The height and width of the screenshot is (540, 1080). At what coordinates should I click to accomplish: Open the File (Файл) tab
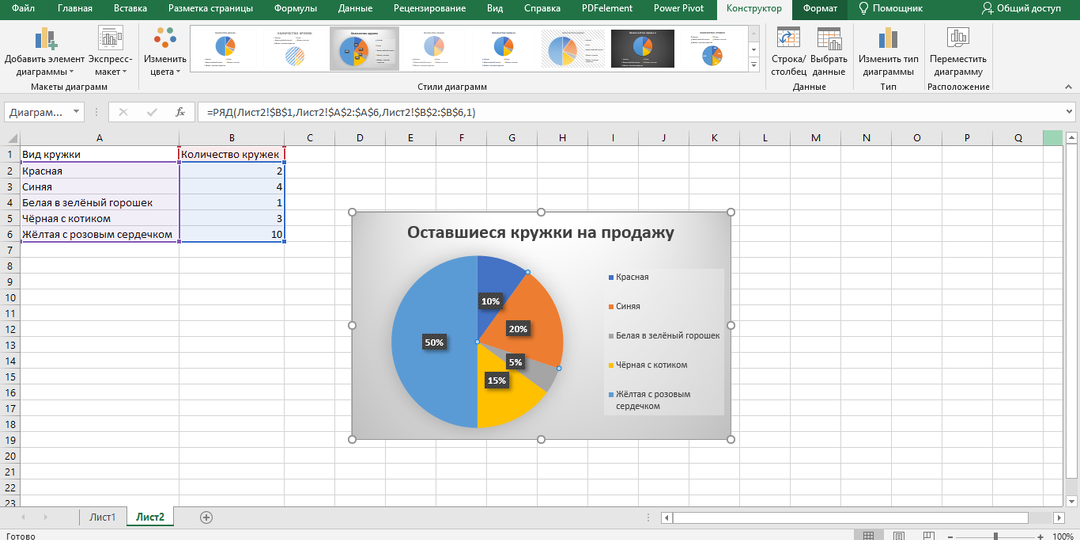[x=24, y=9]
